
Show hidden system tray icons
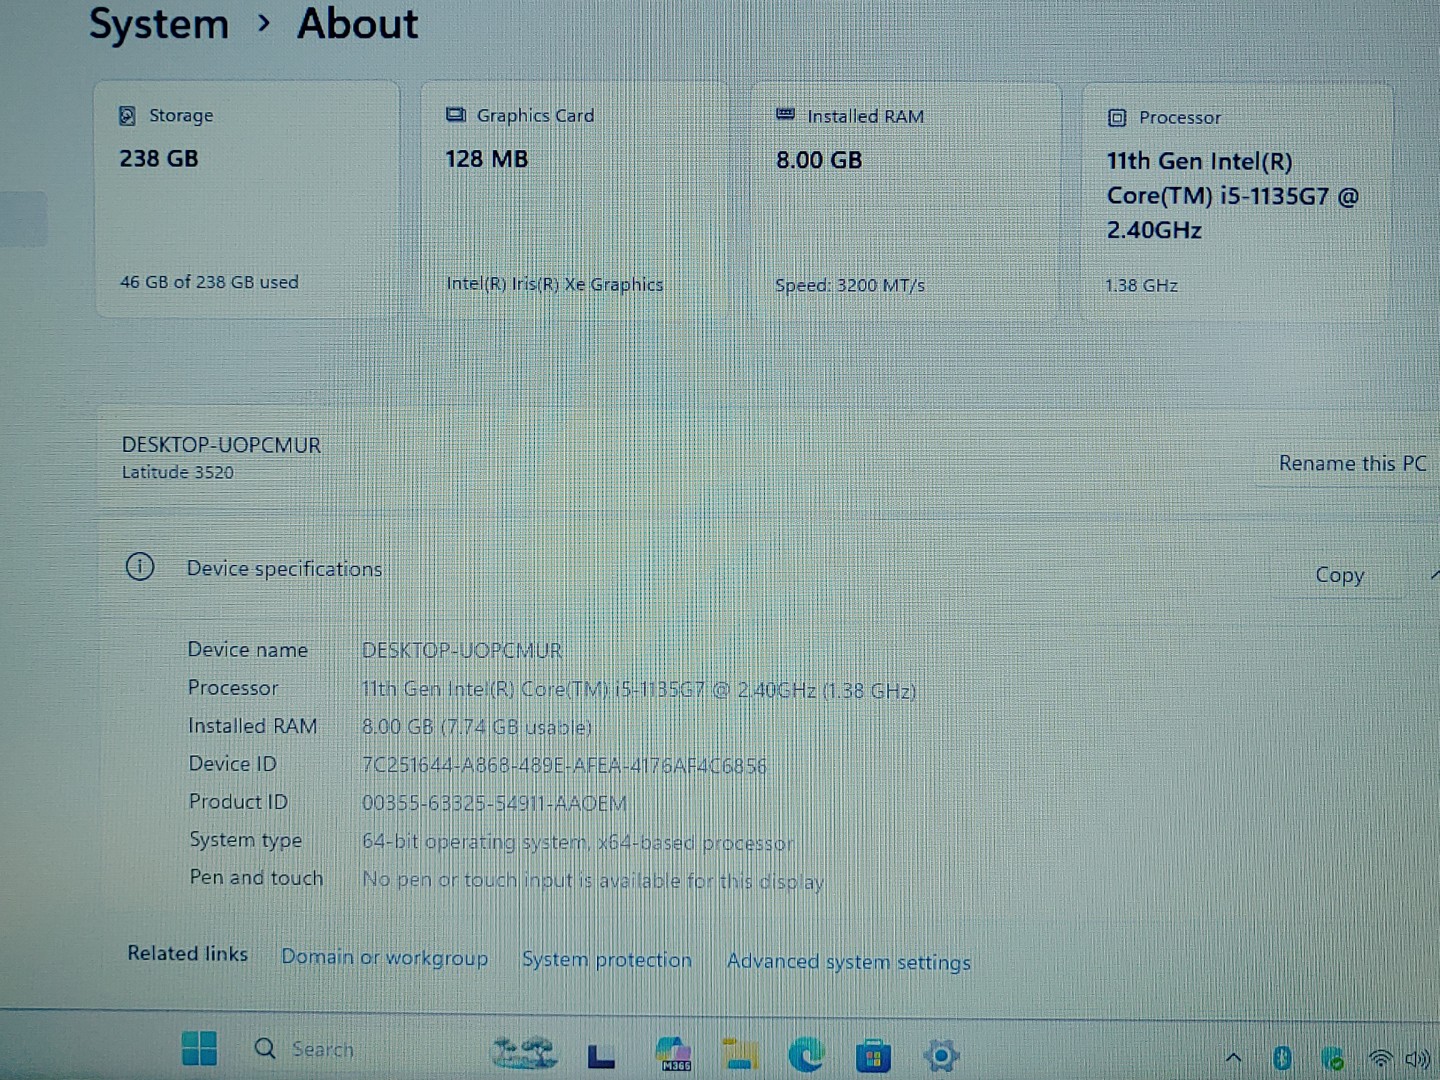coord(1234,1058)
